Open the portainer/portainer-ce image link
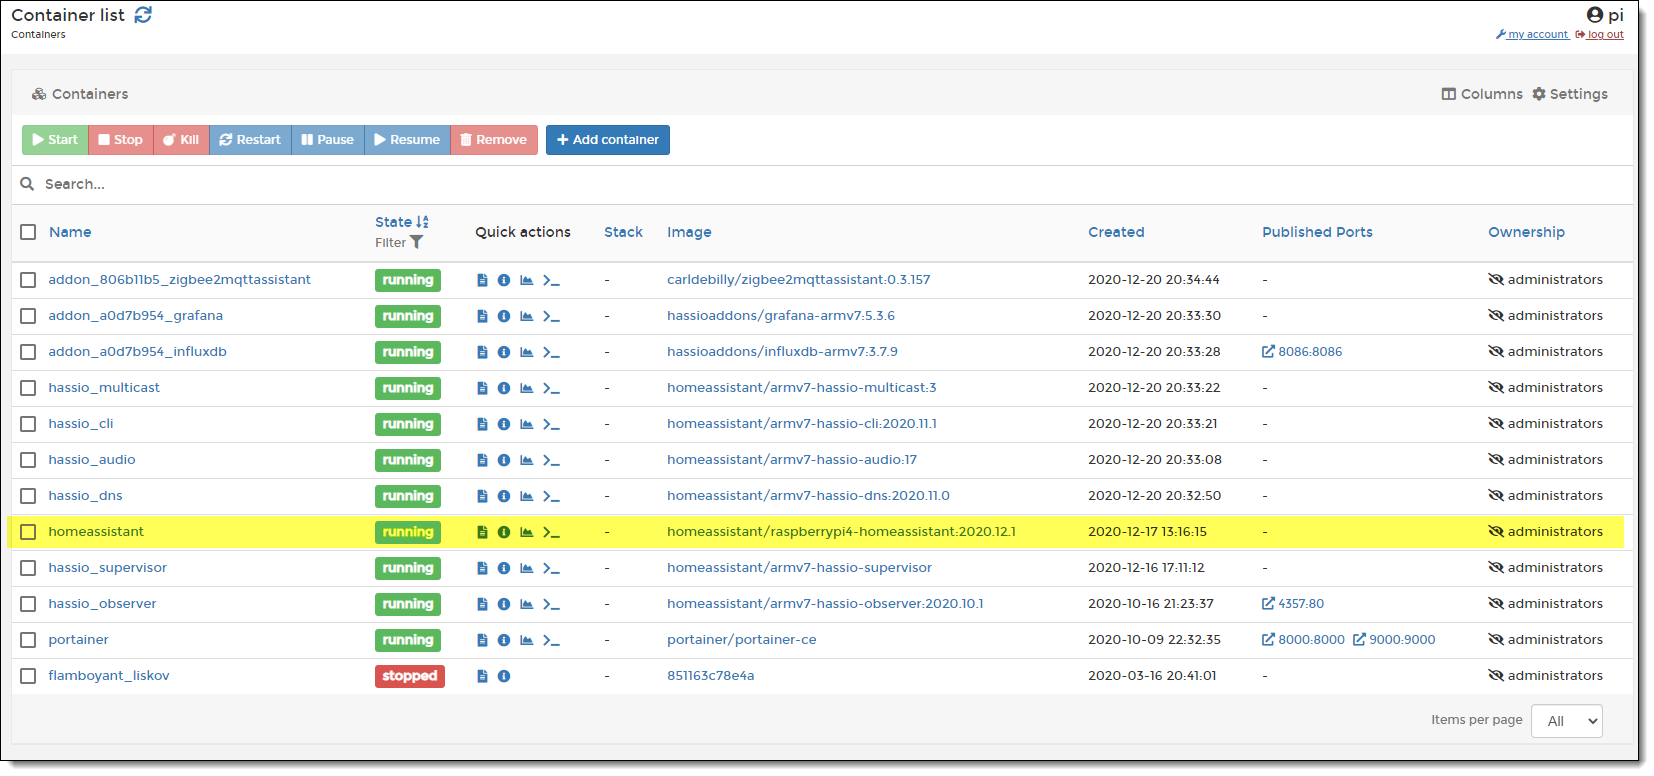 (x=742, y=640)
